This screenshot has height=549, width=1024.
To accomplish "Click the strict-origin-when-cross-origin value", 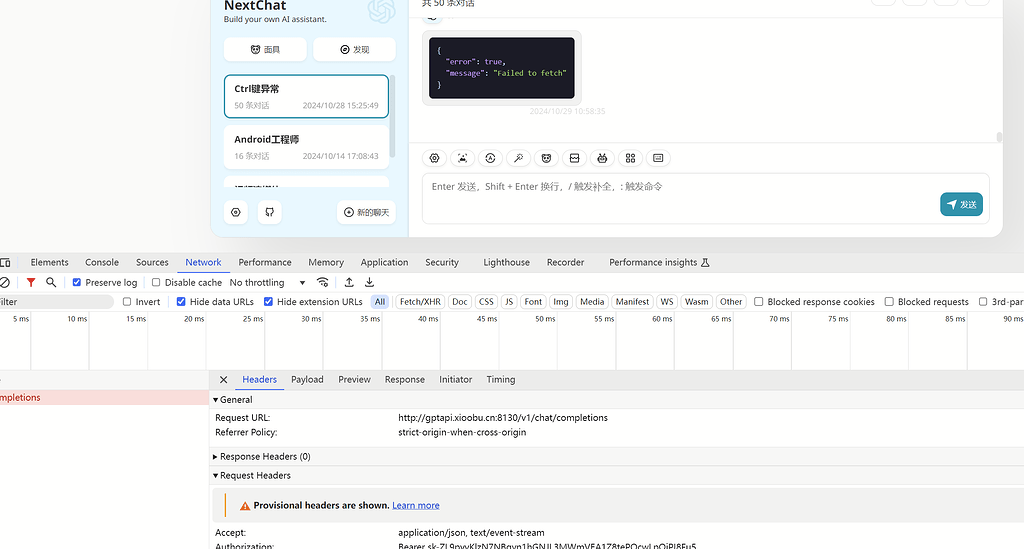I will tap(462, 432).
